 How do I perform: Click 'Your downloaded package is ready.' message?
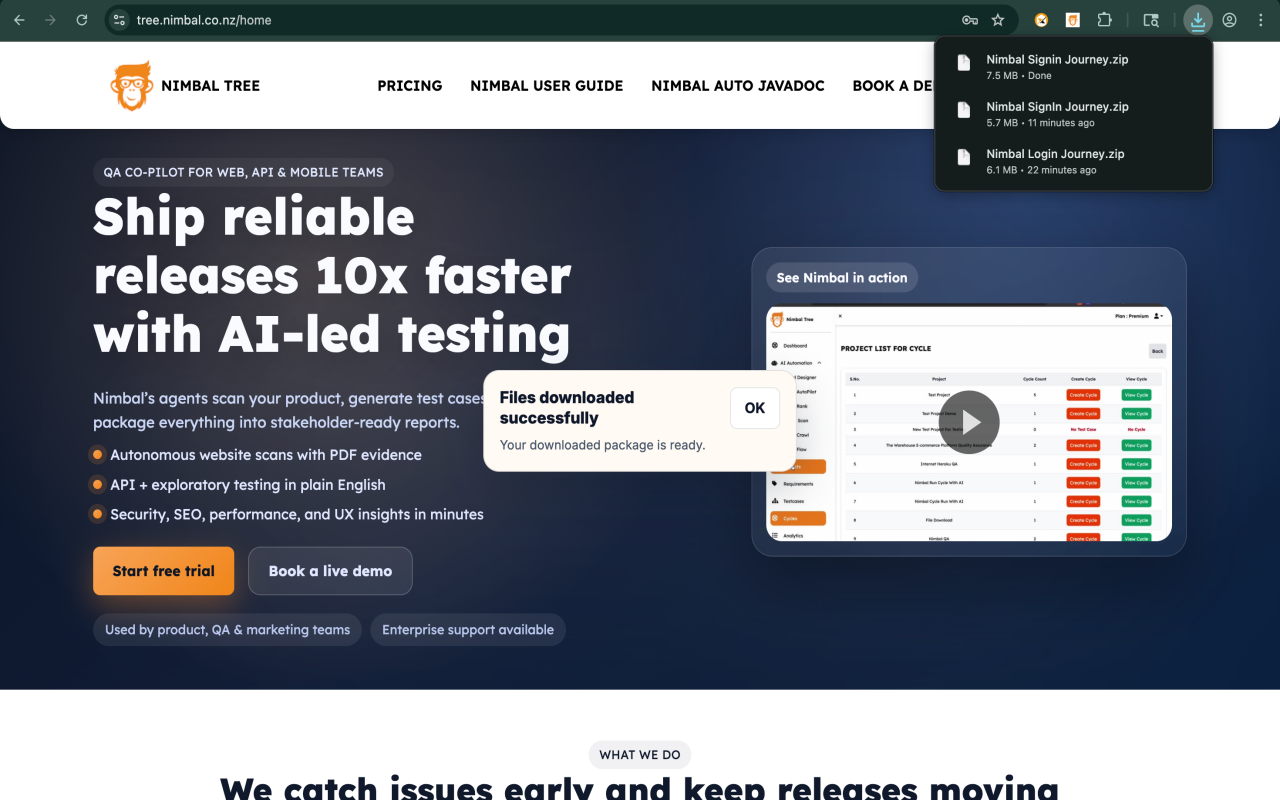tap(602, 445)
